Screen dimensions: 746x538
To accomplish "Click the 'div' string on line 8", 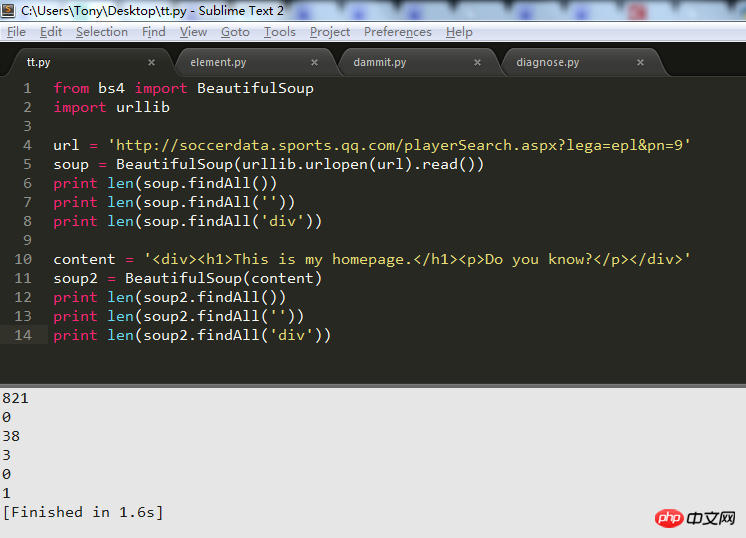I will click(x=283, y=221).
